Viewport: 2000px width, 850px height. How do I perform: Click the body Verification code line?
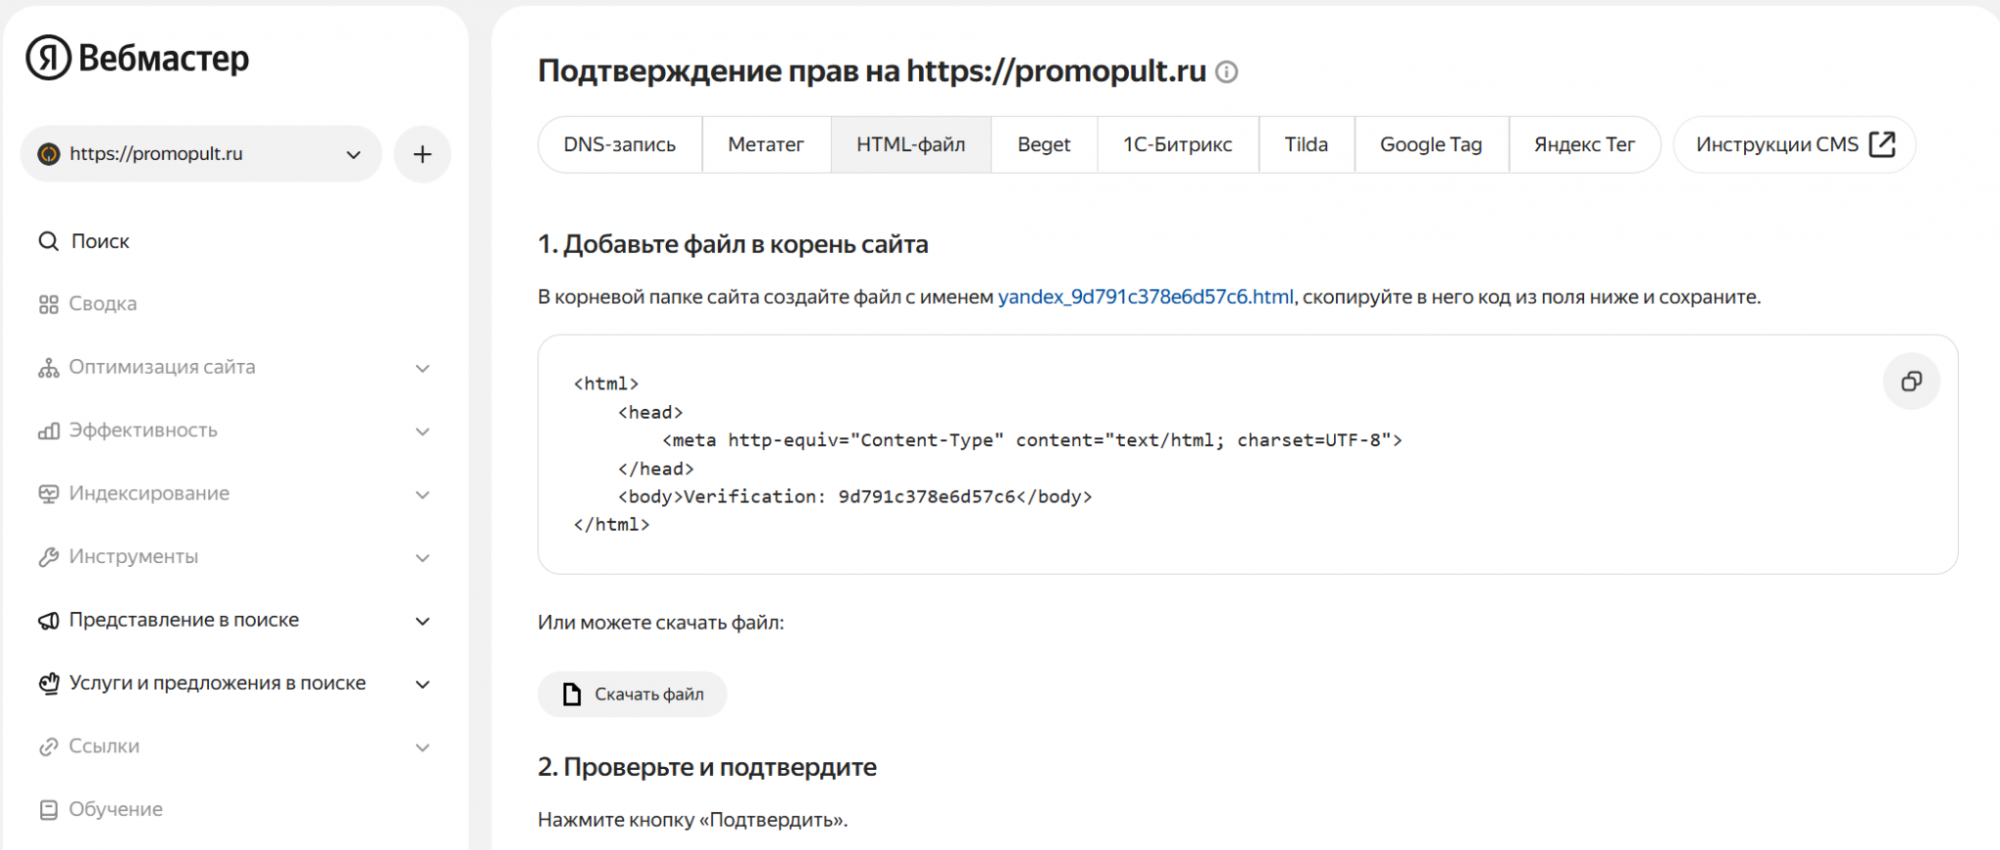855,497
